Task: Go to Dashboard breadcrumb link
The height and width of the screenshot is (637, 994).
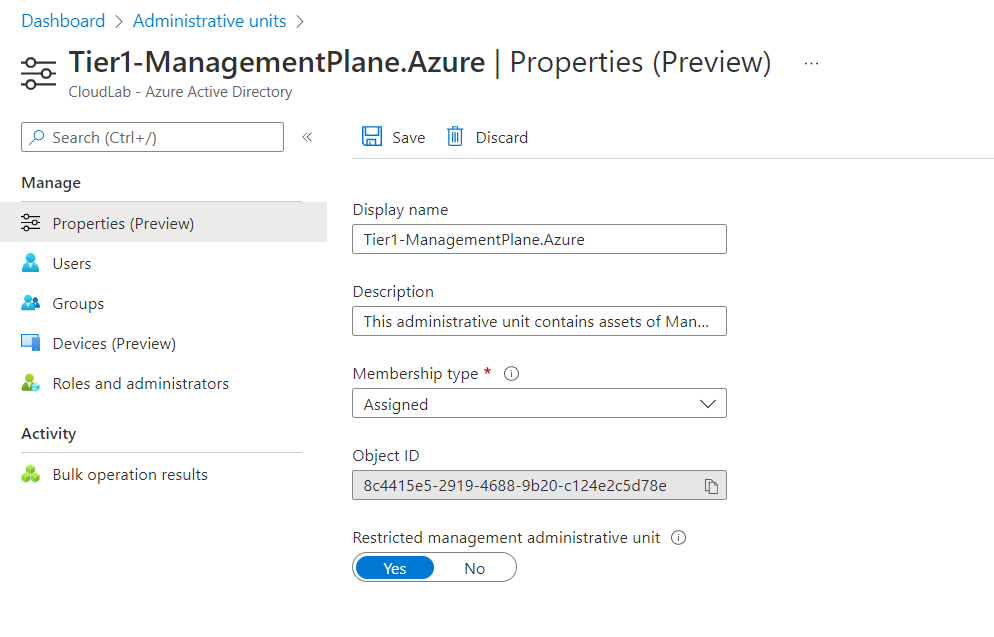Action: [63, 21]
